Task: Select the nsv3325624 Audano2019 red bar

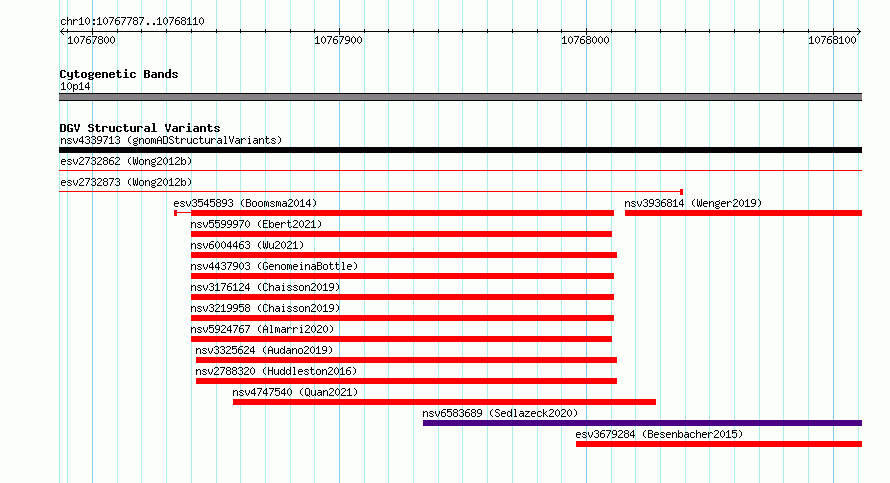Action: tap(406, 360)
